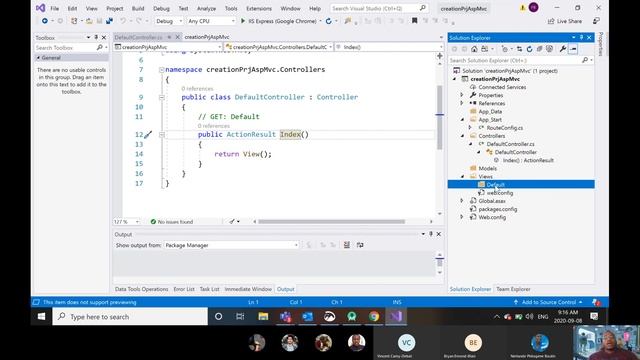This screenshot has height=360, width=640.
Task: Click the Search Visual Studio box
Action: click(378, 8)
